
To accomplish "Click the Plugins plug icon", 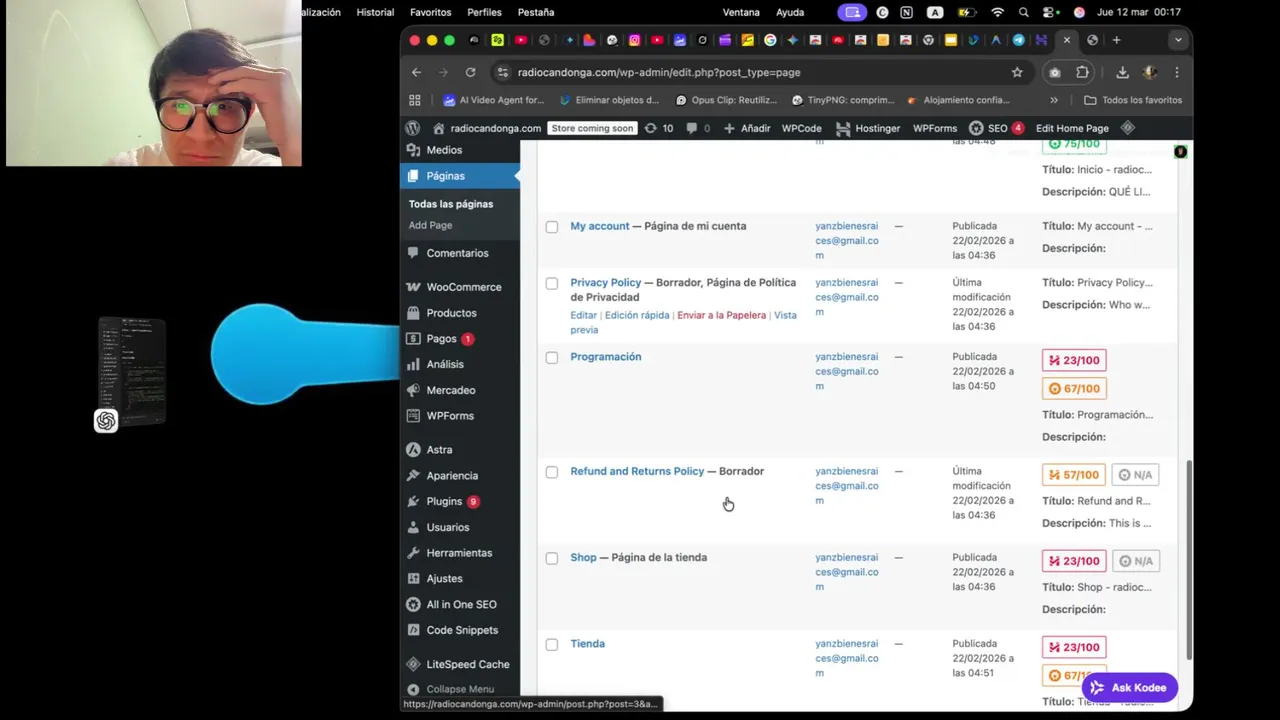I will coord(413,501).
